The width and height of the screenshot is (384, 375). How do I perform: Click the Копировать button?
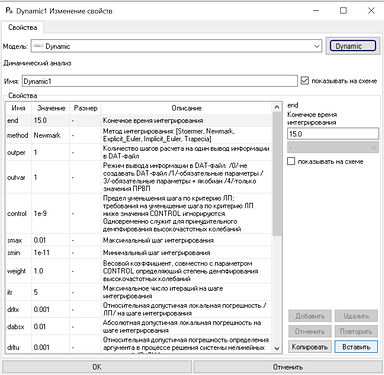click(x=310, y=347)
